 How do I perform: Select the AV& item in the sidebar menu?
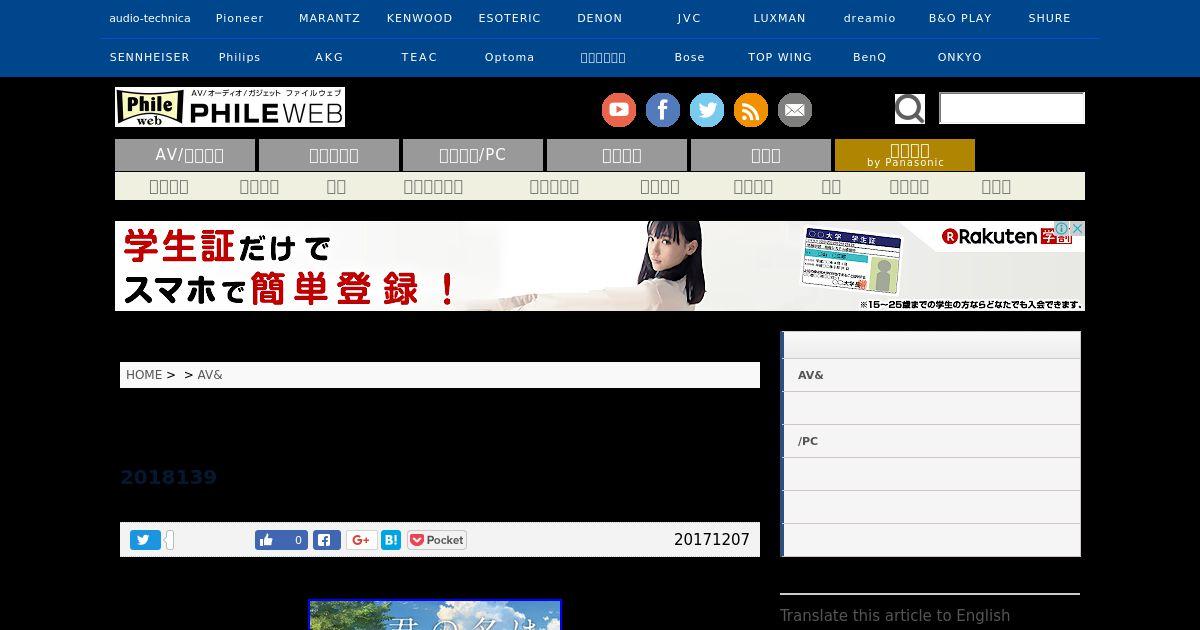(x=930, y=375)
